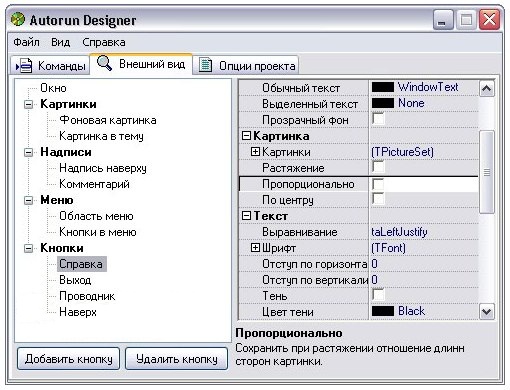Toggle the Растяжение checkbox
510x390 pixels.
378,167
